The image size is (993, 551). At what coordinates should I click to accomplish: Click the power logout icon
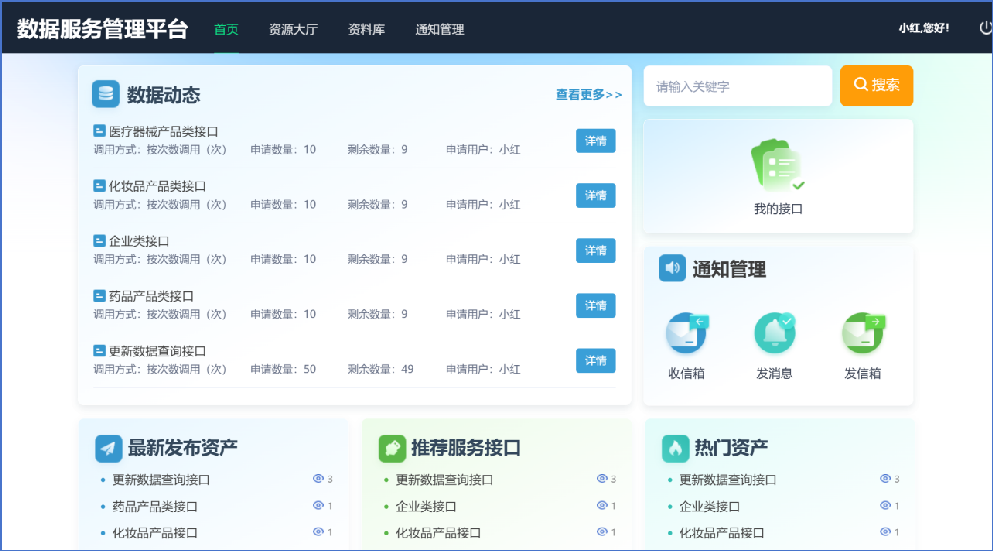(985, 28)
